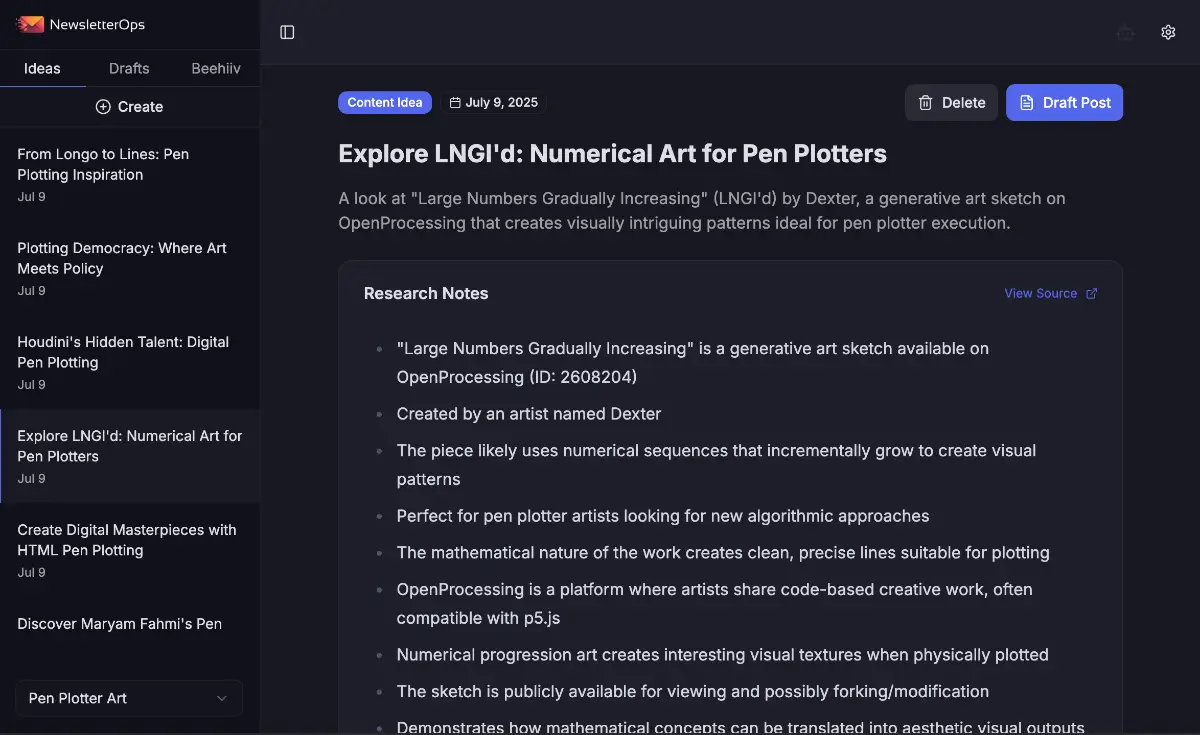Delete the current content idea
The height and width of the screenshot is (735, 1200).
coord(951,102)
